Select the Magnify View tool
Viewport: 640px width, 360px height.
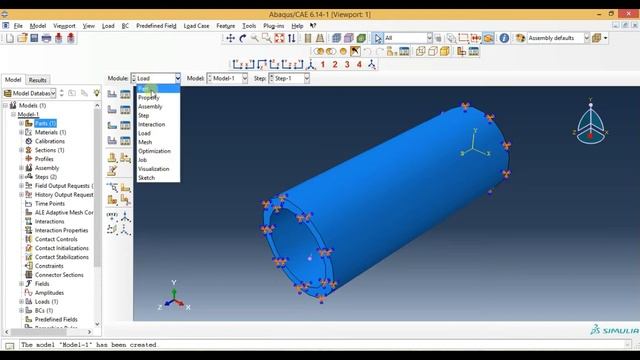(255, 38)
